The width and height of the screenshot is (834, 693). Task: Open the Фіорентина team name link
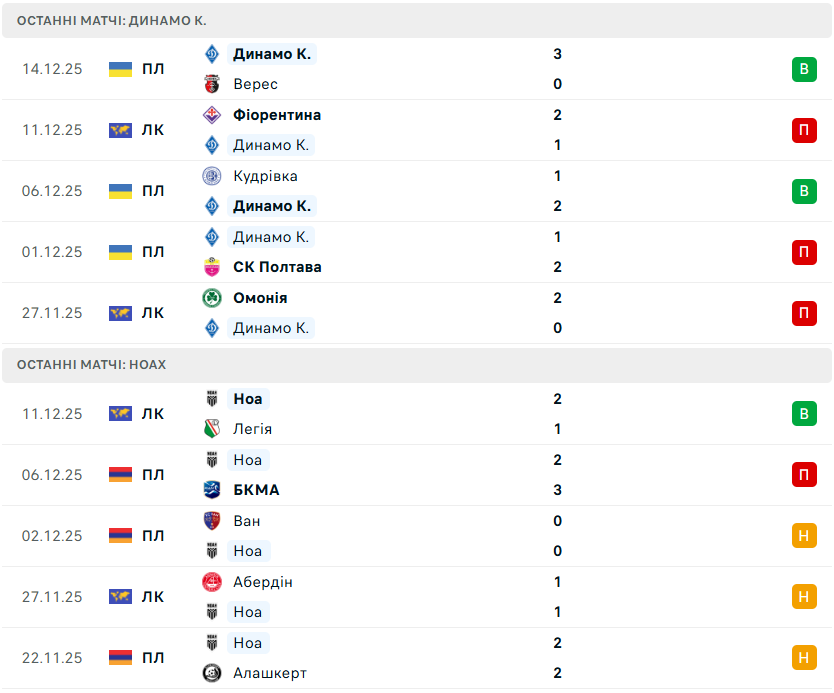[x=277, y=115]
